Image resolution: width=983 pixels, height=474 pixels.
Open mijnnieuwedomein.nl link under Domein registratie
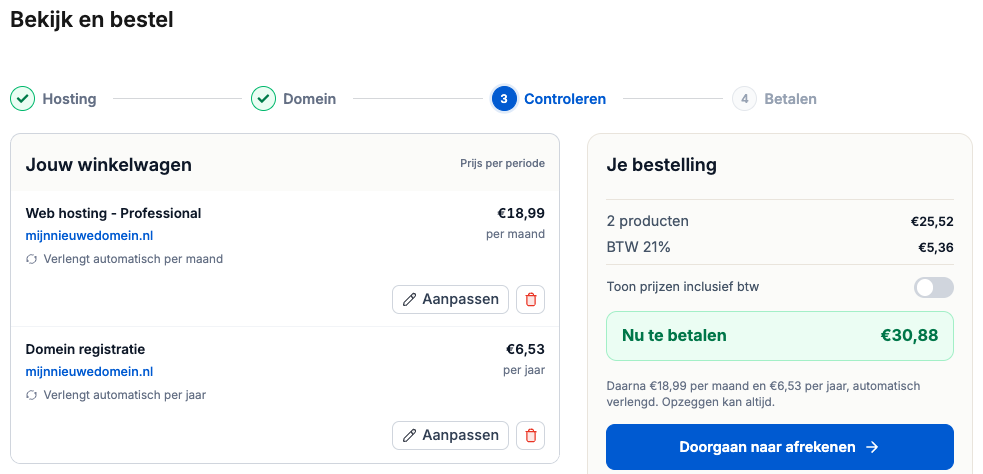click(x=89, y=372)
